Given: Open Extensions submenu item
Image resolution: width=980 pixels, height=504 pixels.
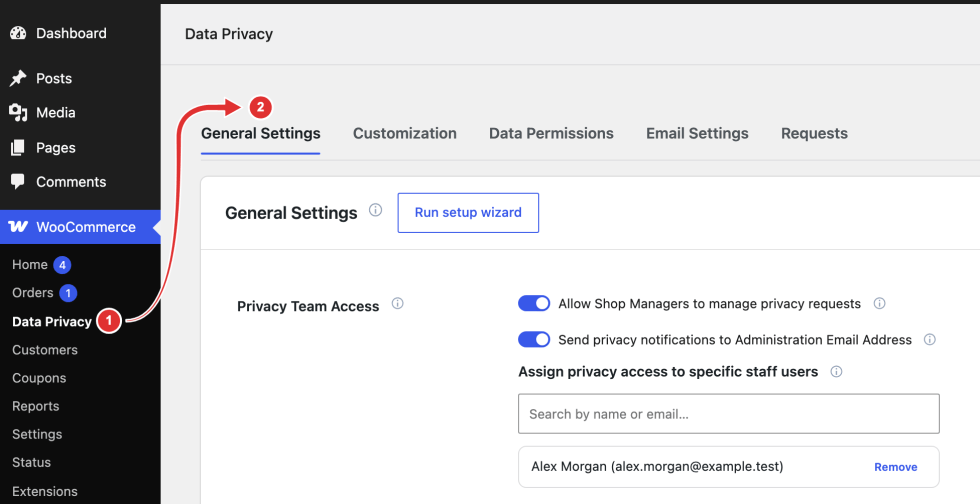Looking at the screenshot, I should [45, 491].
